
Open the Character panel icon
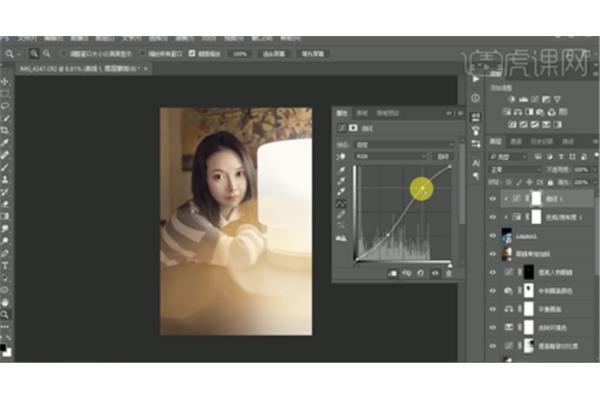(x=476, y=163)
